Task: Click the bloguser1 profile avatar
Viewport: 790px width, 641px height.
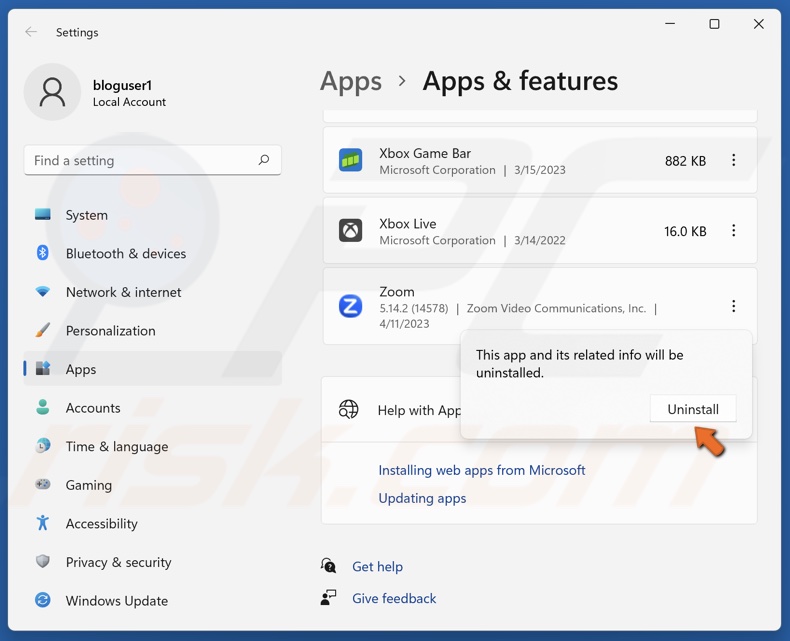Action: [x=52, y=92]
